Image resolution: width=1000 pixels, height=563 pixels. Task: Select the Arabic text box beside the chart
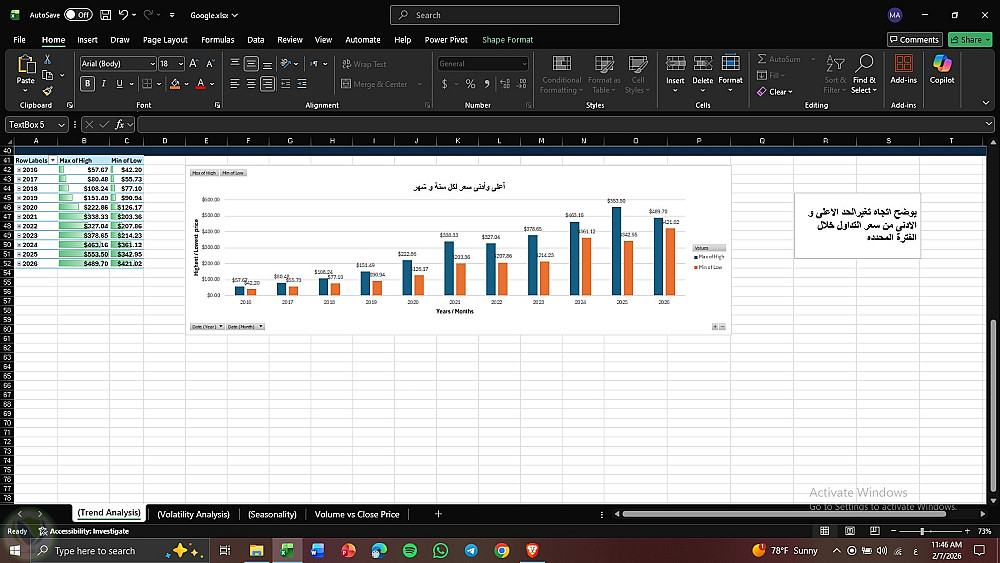point(857,225)
